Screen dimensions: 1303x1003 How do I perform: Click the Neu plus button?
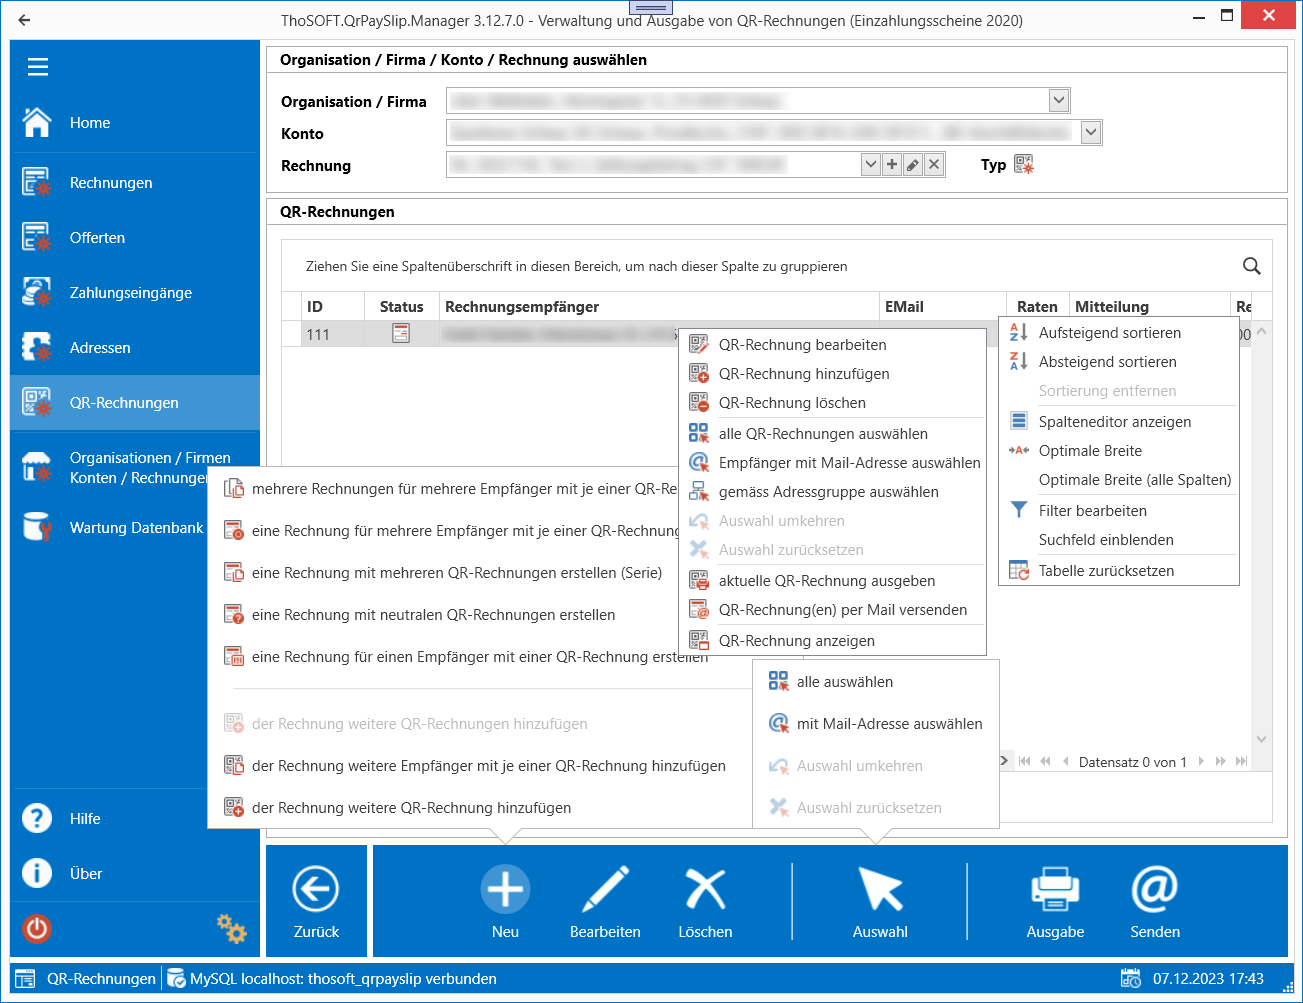506,901
